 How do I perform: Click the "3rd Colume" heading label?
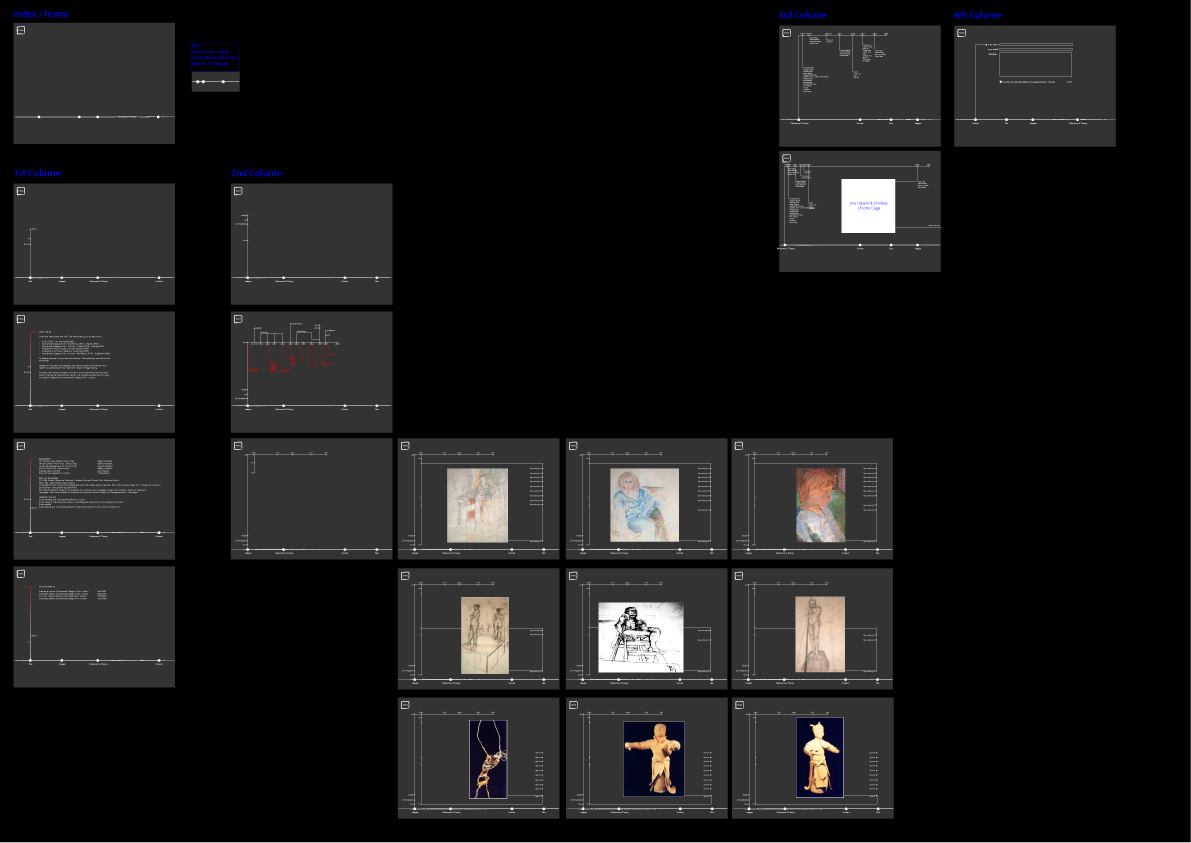click(x=802, y=15)
